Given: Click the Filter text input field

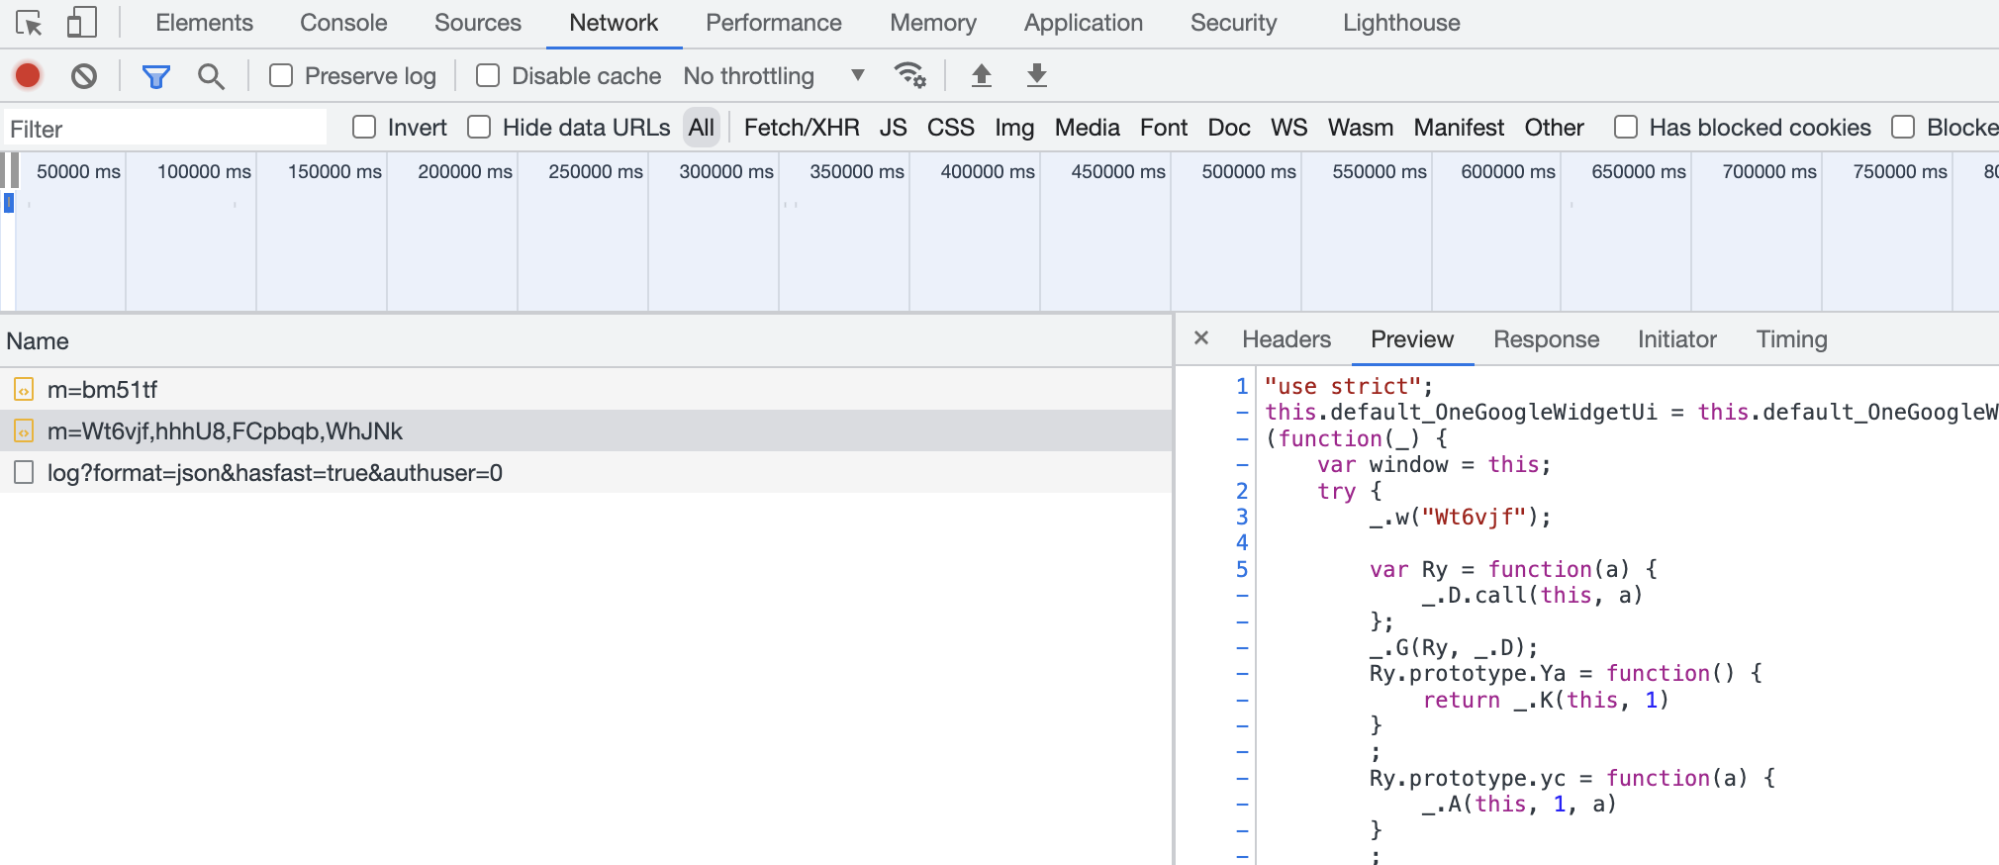Looking at the screenshot, I should pos(165,129).
